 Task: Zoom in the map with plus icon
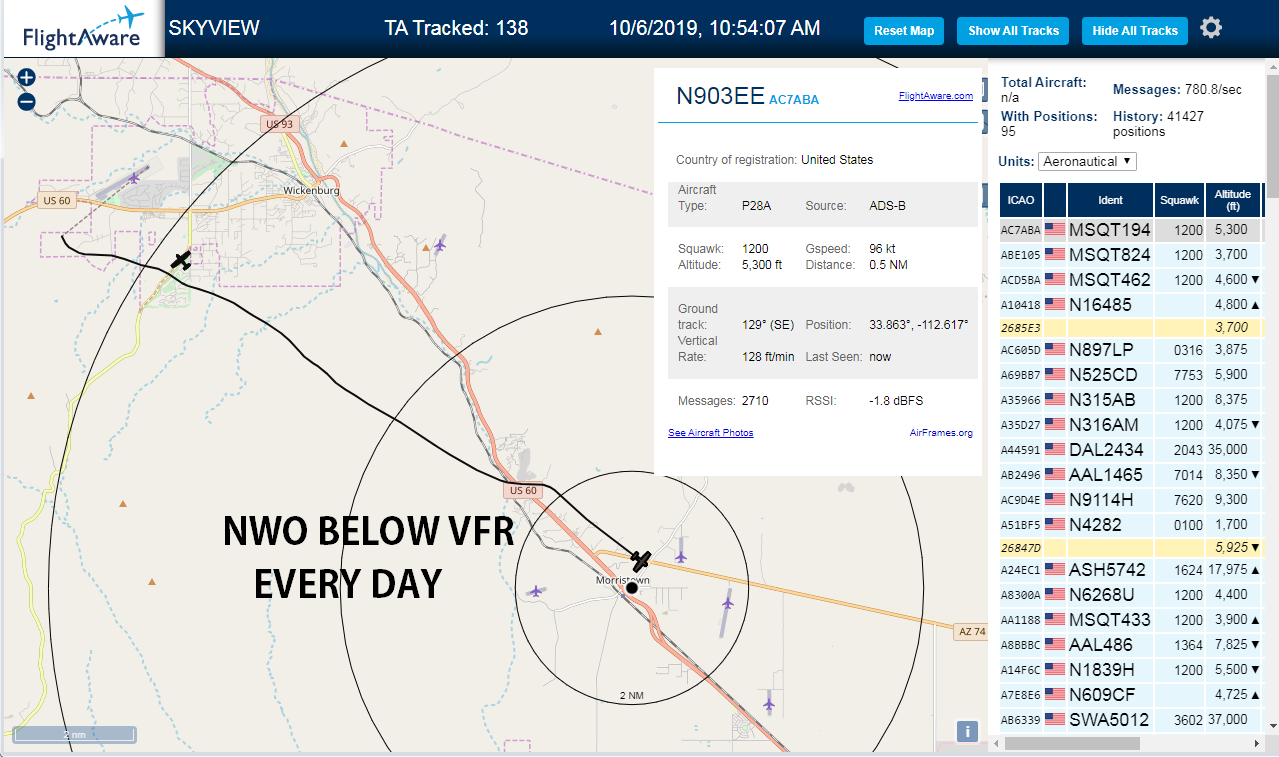(x=27, y=77)
